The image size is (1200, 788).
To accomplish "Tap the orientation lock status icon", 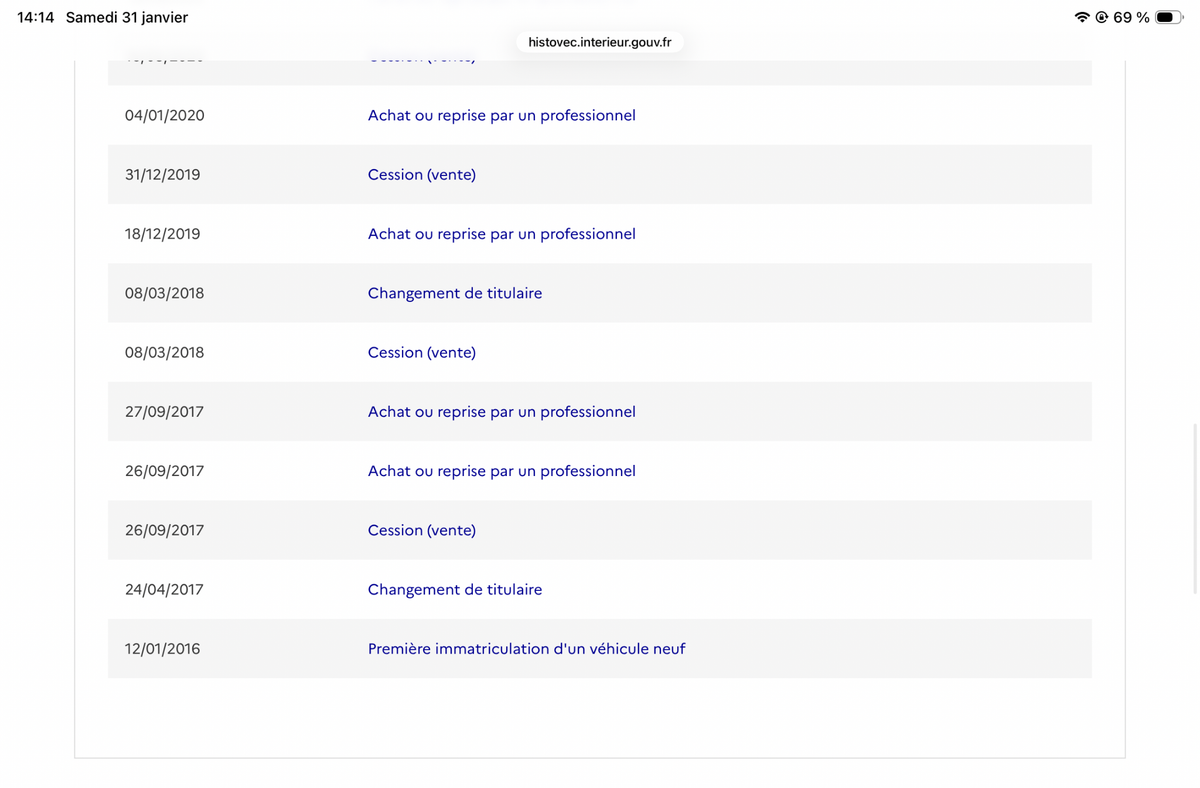I will tap(1102, 18).
